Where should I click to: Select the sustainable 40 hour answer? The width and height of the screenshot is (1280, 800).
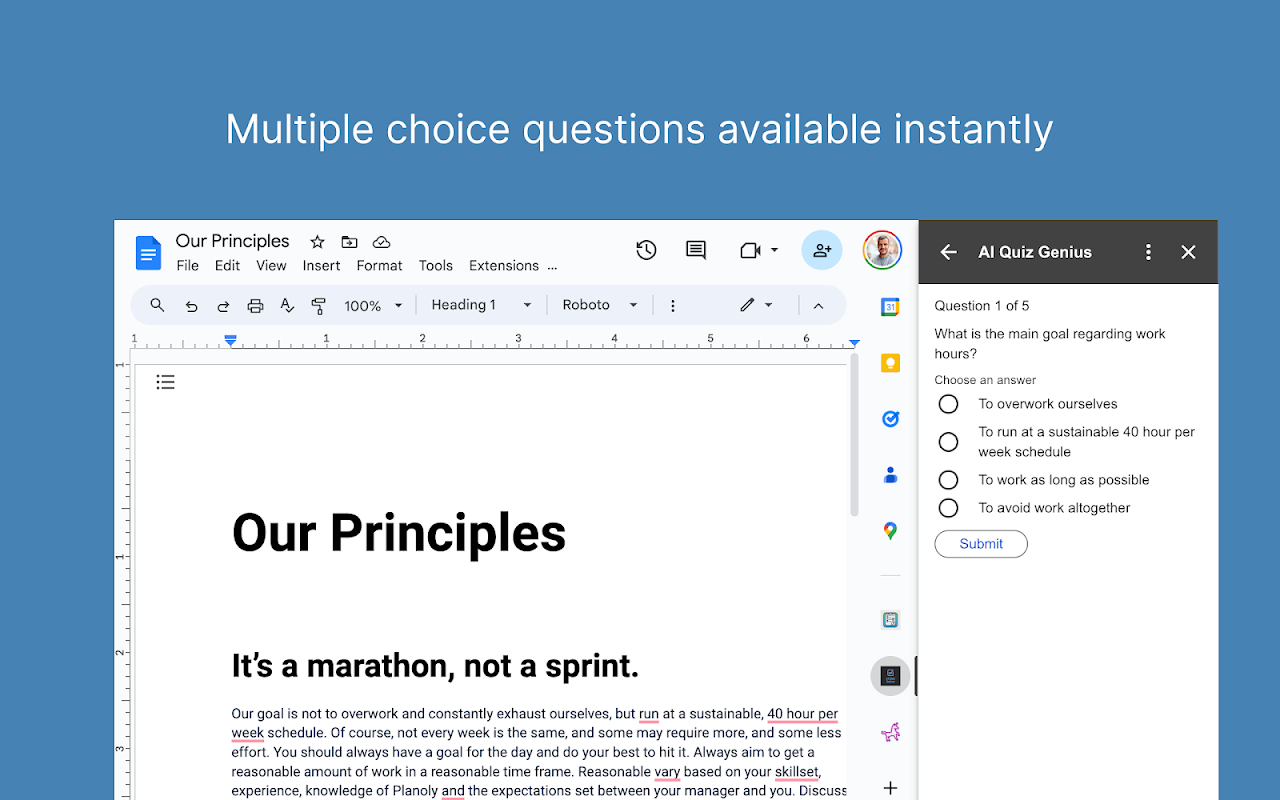pyautogui.click(x=948, y=442)
